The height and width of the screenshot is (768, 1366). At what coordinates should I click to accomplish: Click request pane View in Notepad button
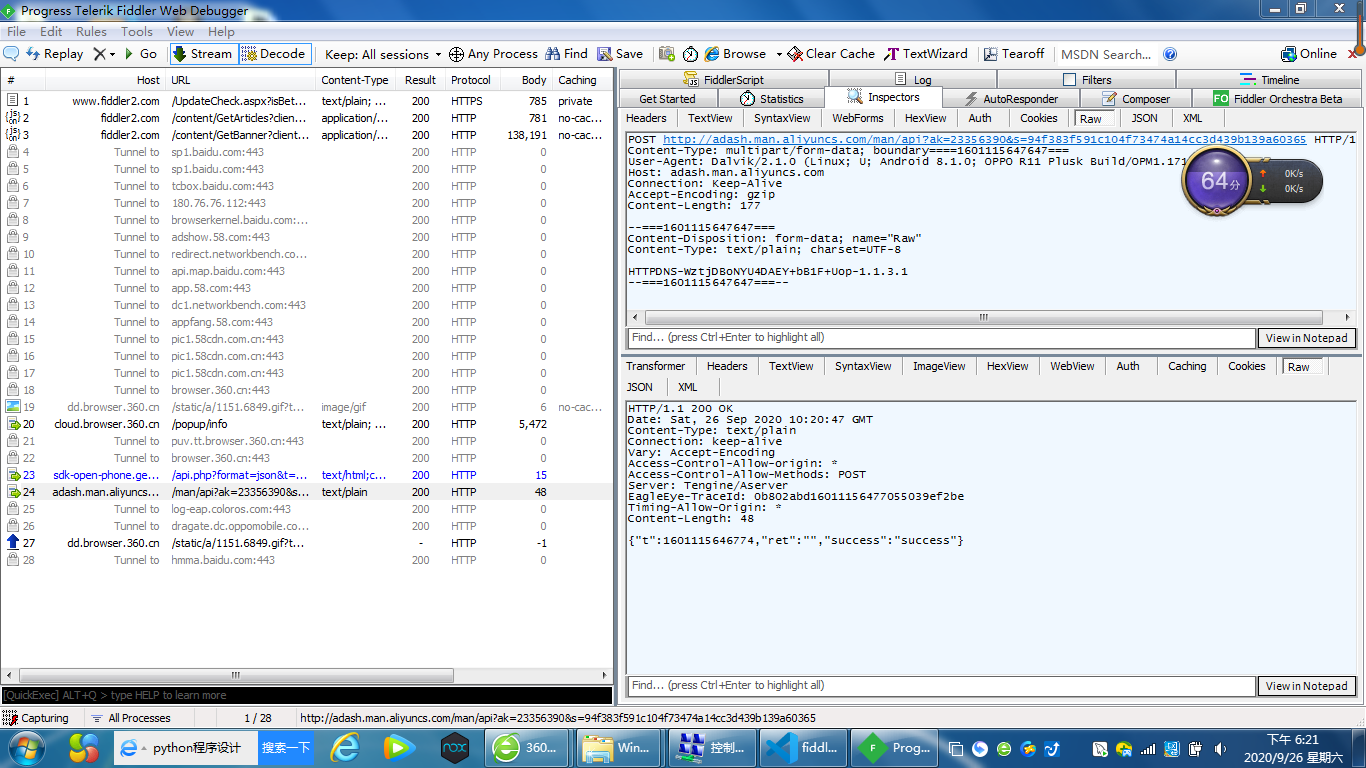(1306, 338)
